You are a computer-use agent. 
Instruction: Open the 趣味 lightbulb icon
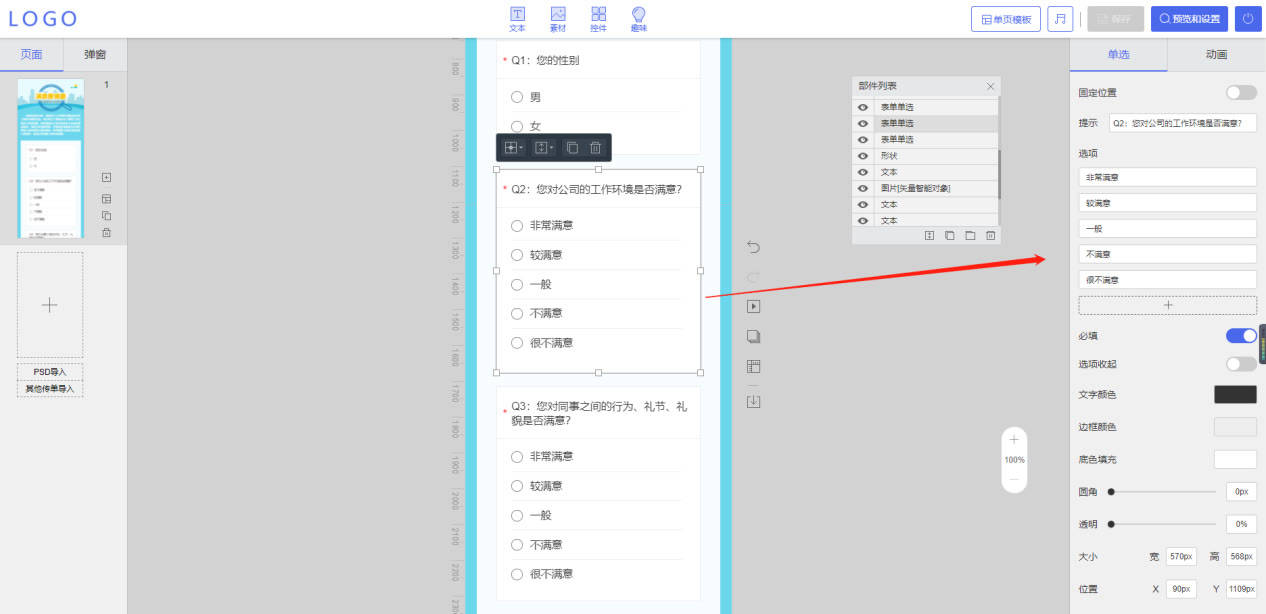[639, 19]
